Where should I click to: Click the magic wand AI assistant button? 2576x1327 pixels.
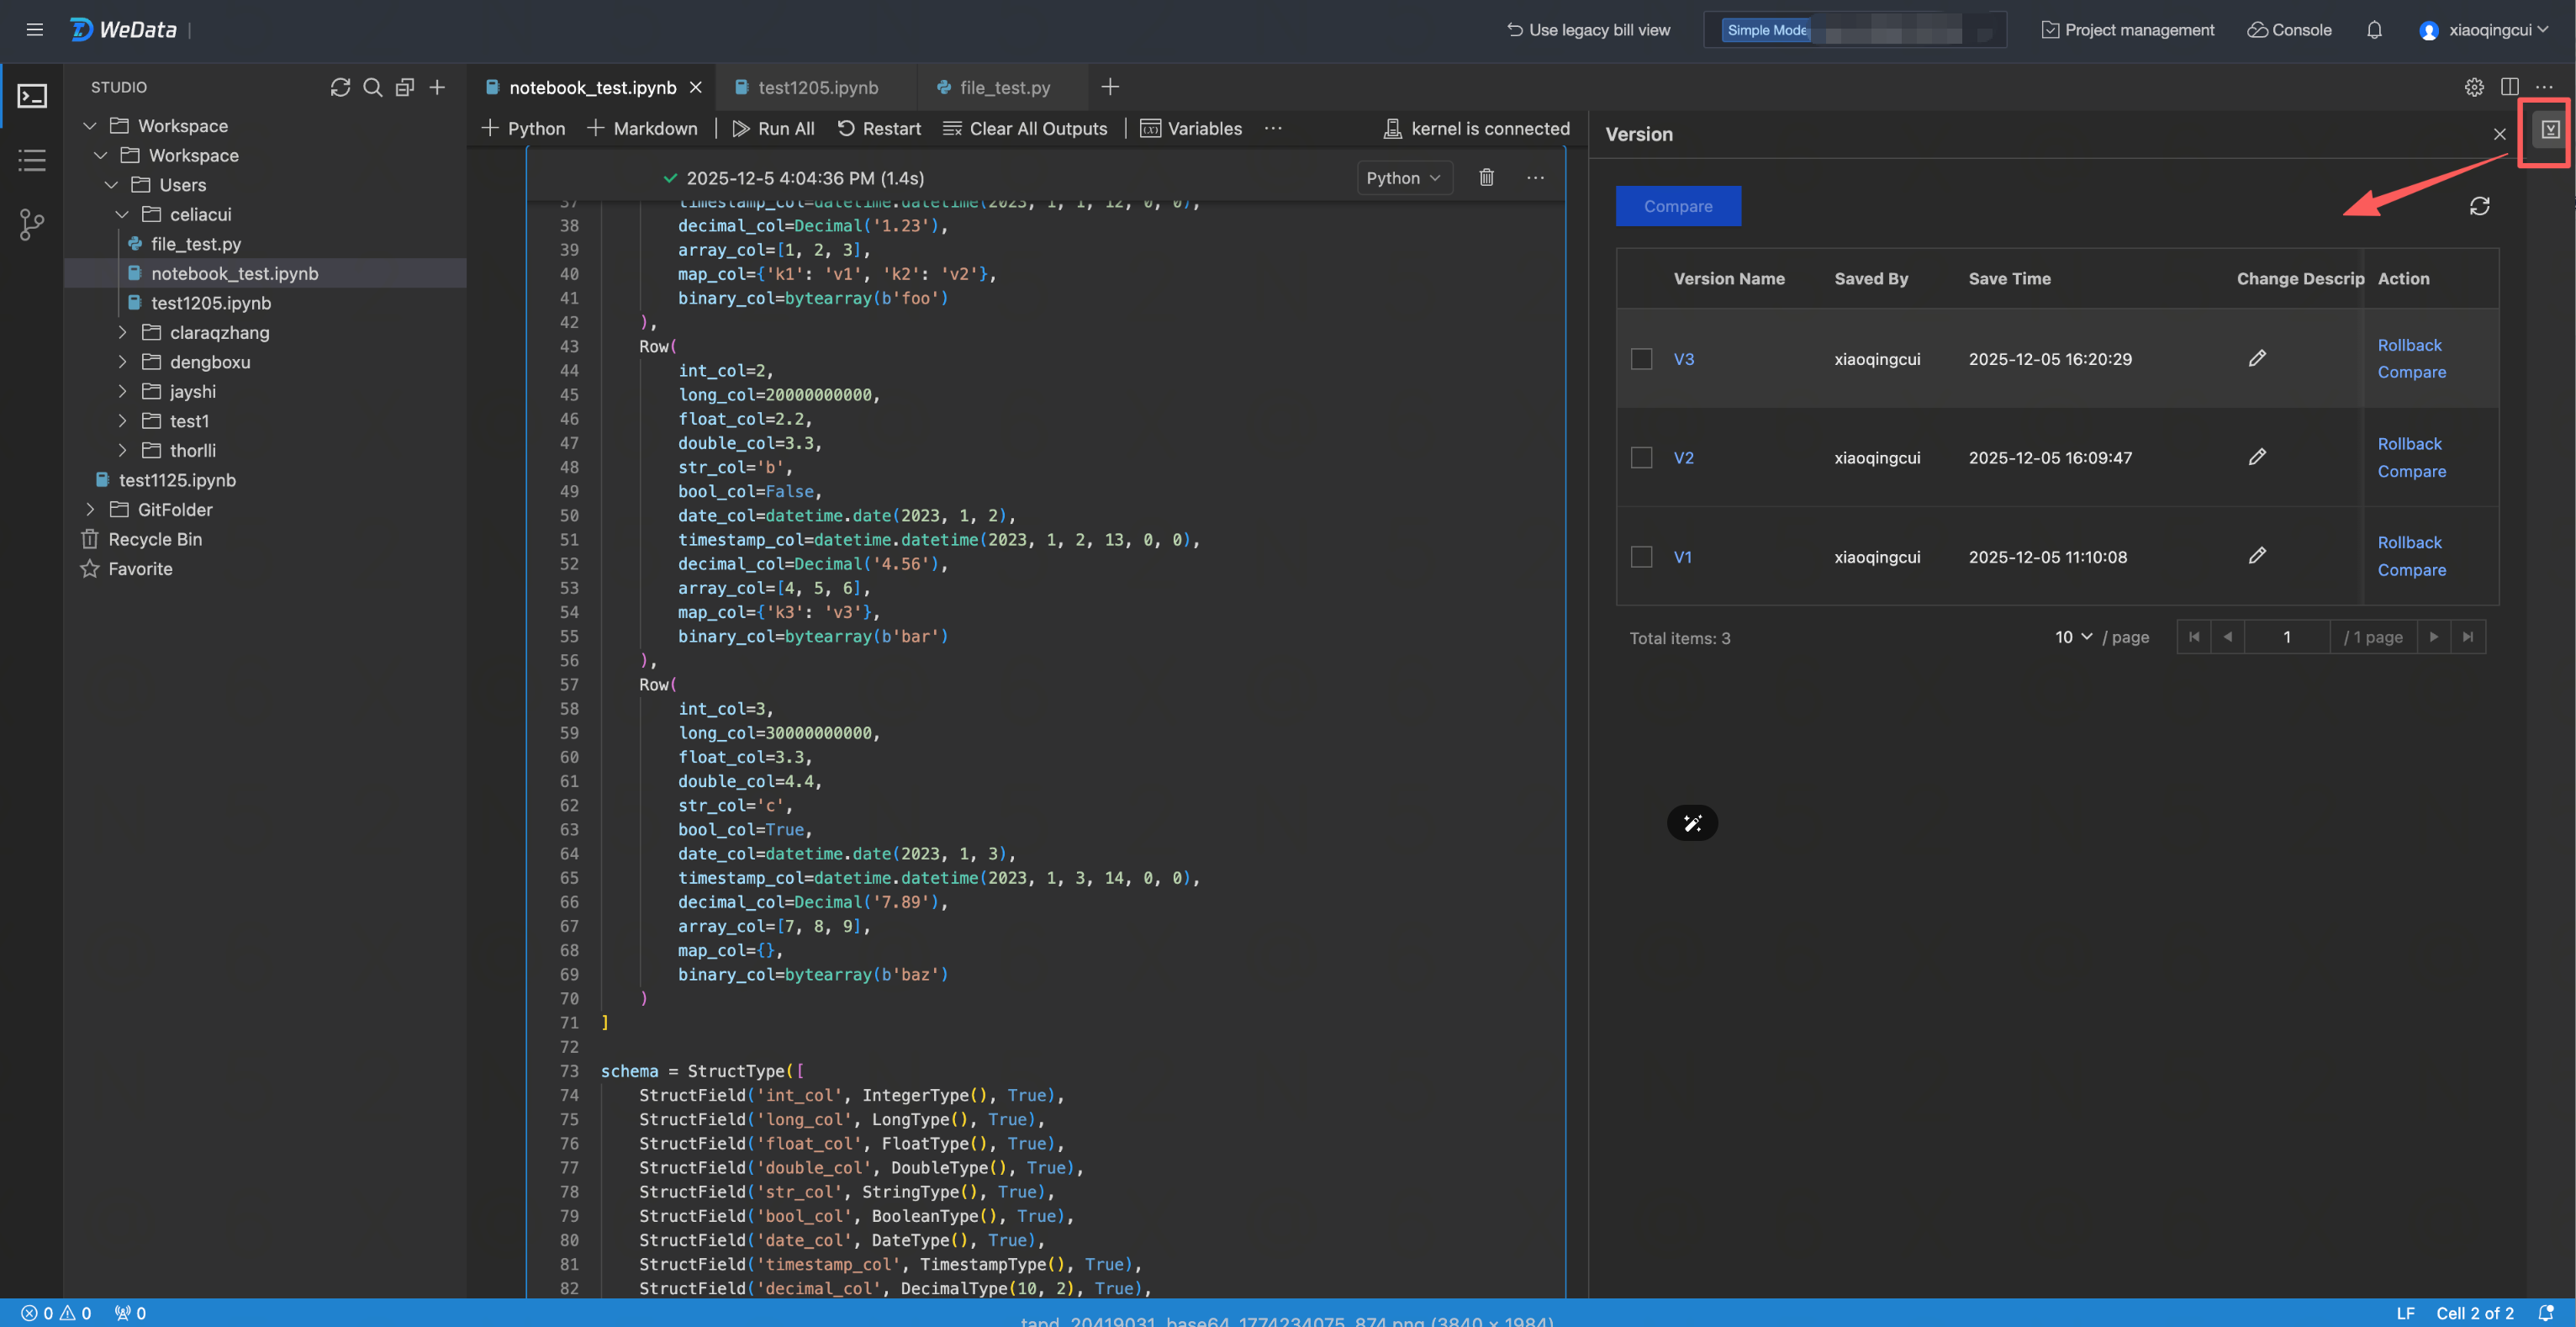(x=1692, y=823)
